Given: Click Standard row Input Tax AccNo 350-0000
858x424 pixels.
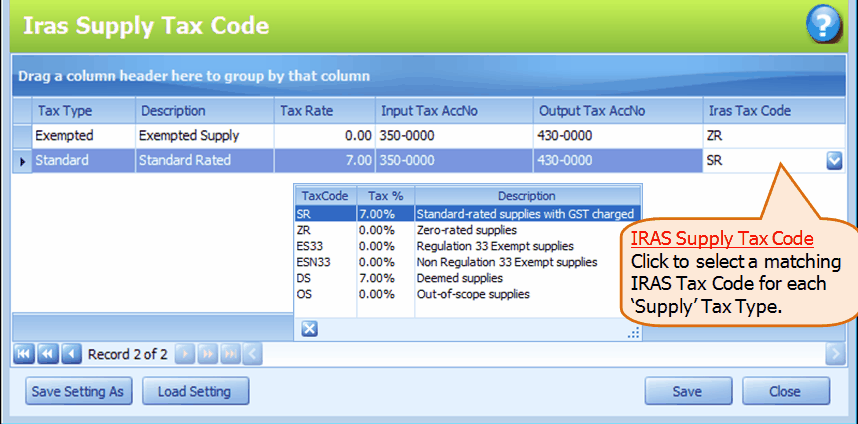Looking at the screenshot, I should pos(454,161).
